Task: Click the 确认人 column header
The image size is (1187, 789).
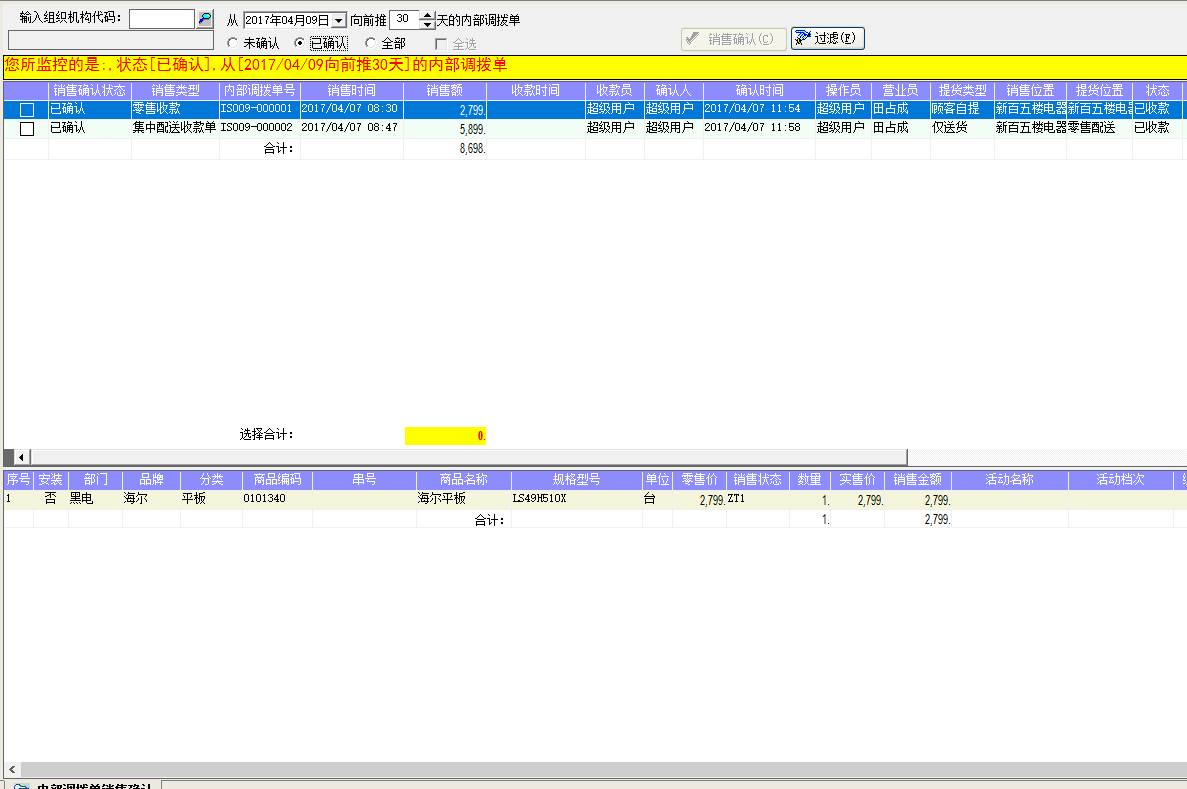Action: 673,90
